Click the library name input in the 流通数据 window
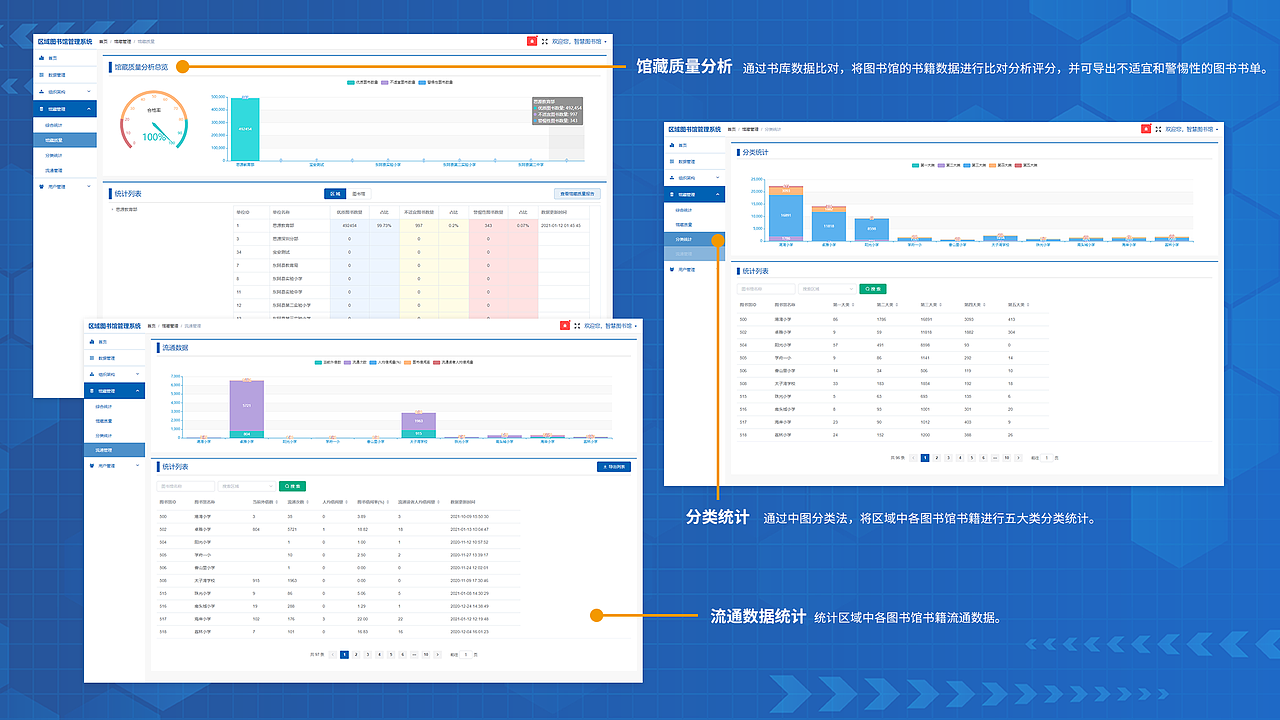 coord(186,486)
